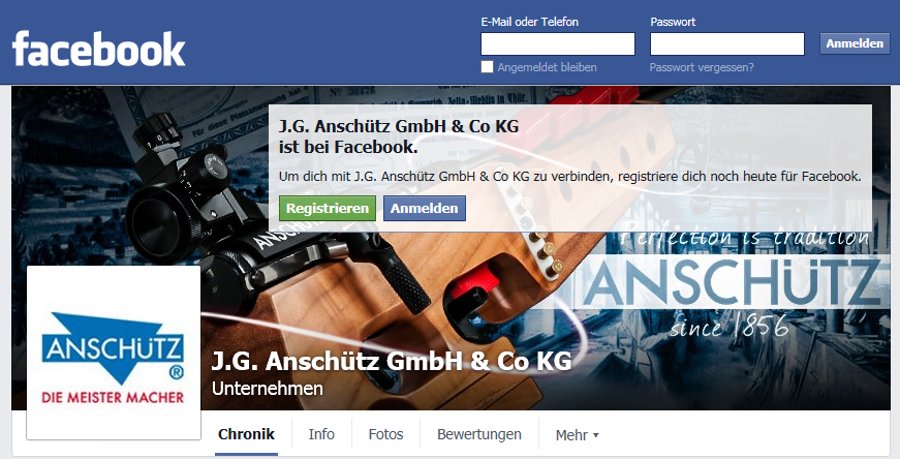Click the Anmelden button in top bar
Screen dimensions: 900x459
coord(855,44)
